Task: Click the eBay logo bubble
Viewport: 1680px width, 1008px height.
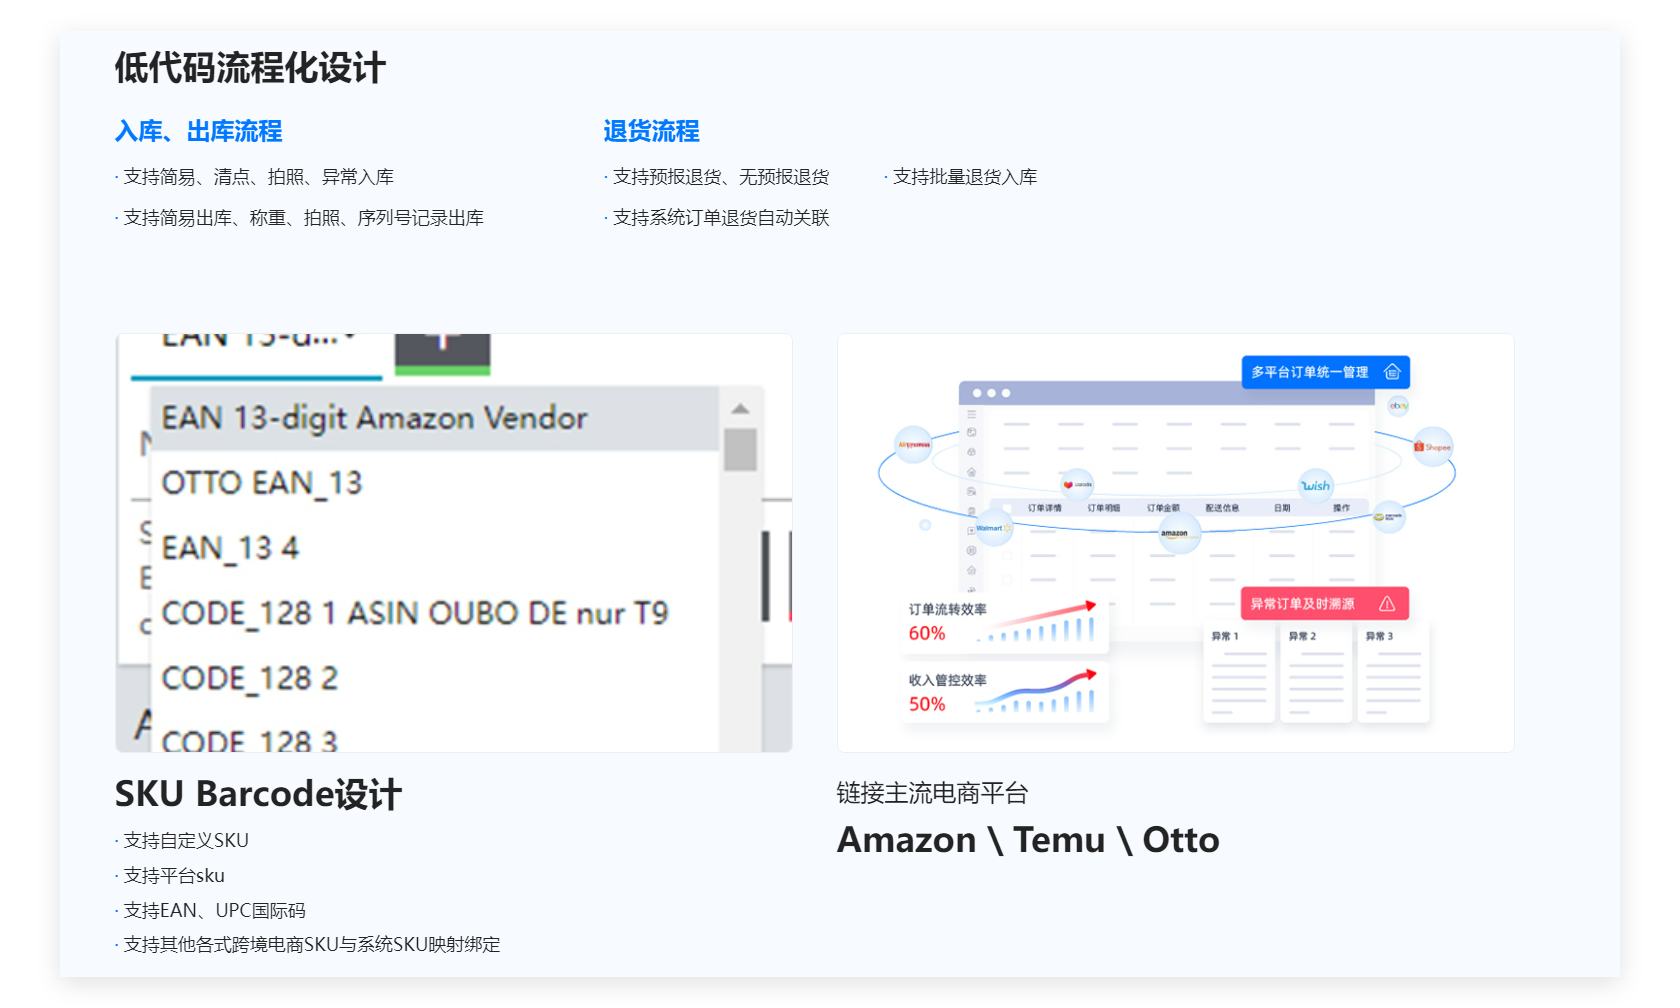Action: click(1398, 405)
